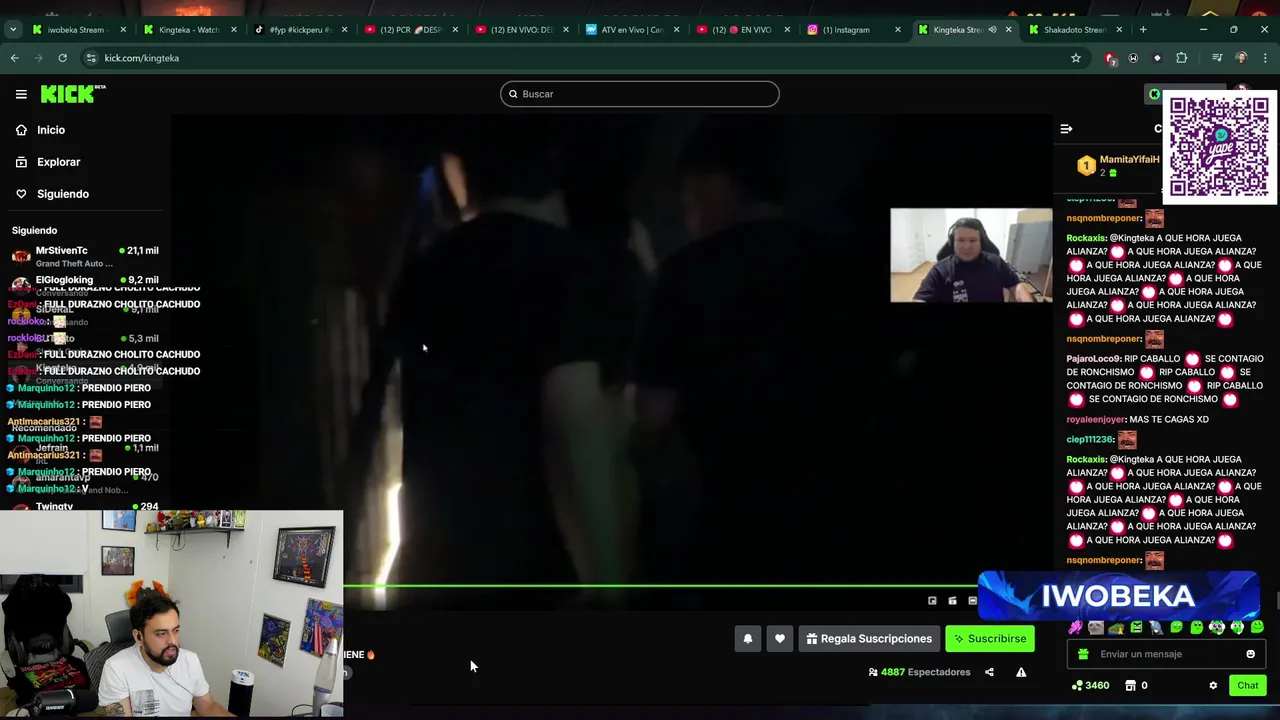Go to Inicio in sidebar
The width and height of the screenshot is (1280, 720).
point(51,130)
